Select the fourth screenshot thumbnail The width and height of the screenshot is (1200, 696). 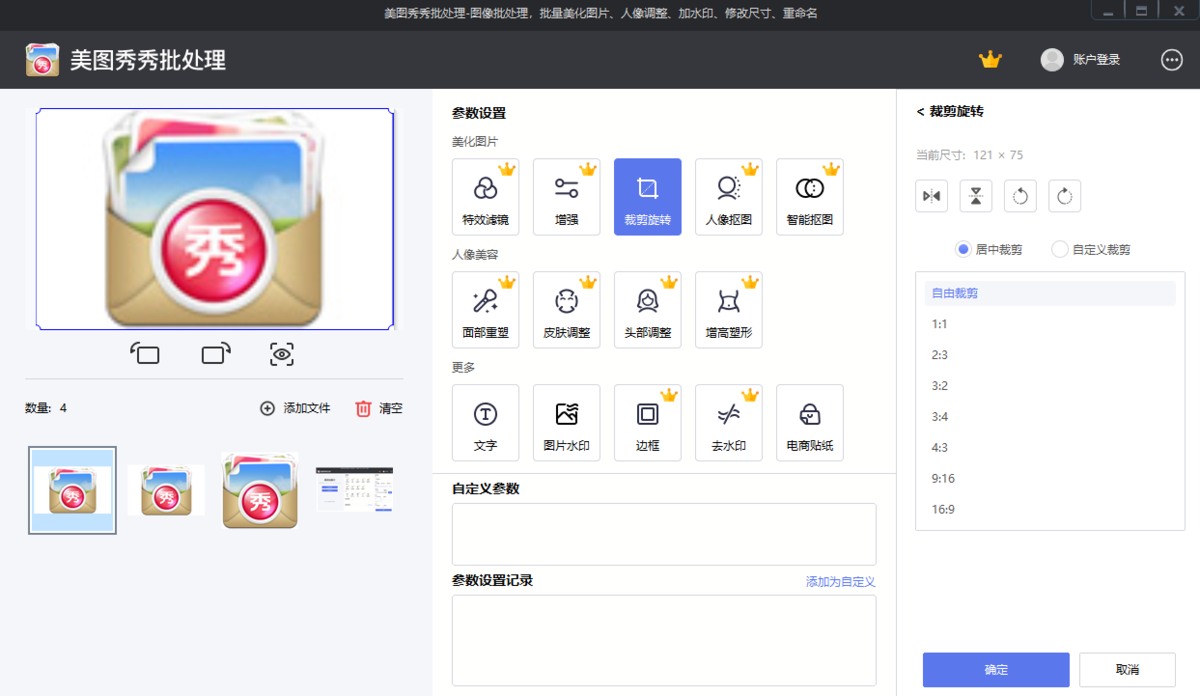[354, 489]
